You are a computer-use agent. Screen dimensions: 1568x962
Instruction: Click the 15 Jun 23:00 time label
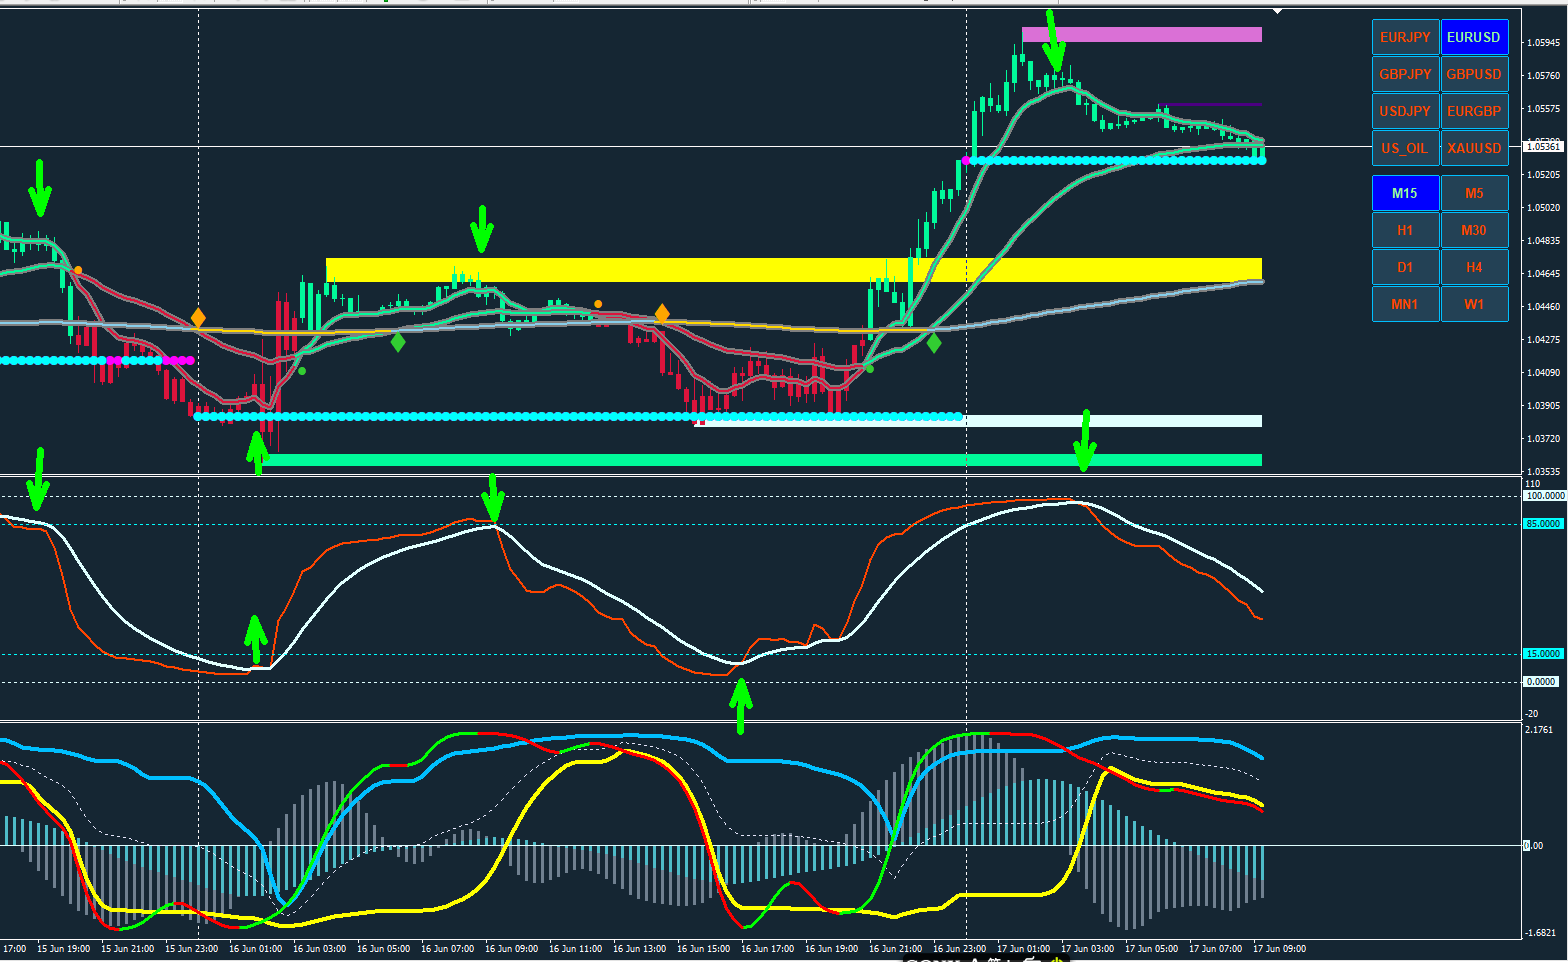(191, 949)
